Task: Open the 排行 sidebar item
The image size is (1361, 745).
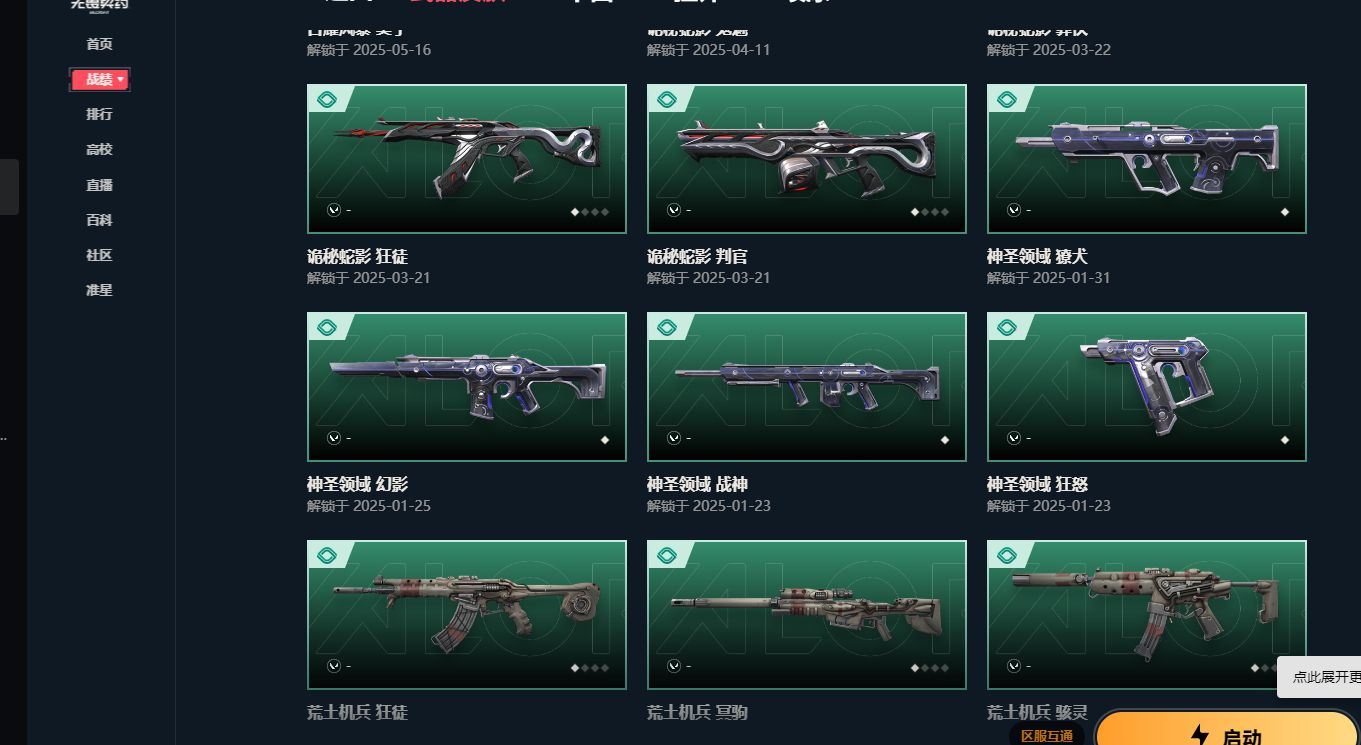Action: (99, 114)
